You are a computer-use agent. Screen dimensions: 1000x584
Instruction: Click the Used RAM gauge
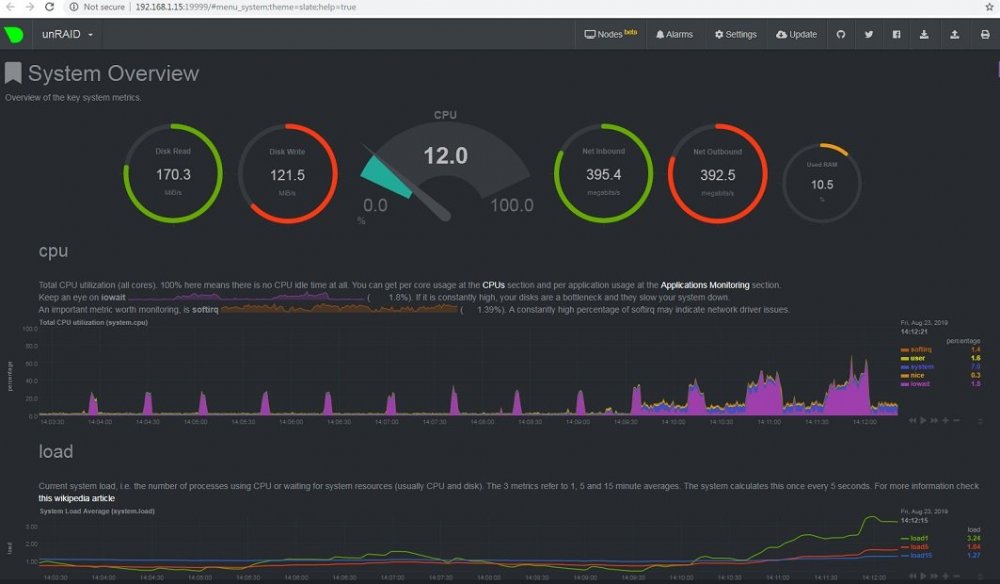(x=822, y=183)
